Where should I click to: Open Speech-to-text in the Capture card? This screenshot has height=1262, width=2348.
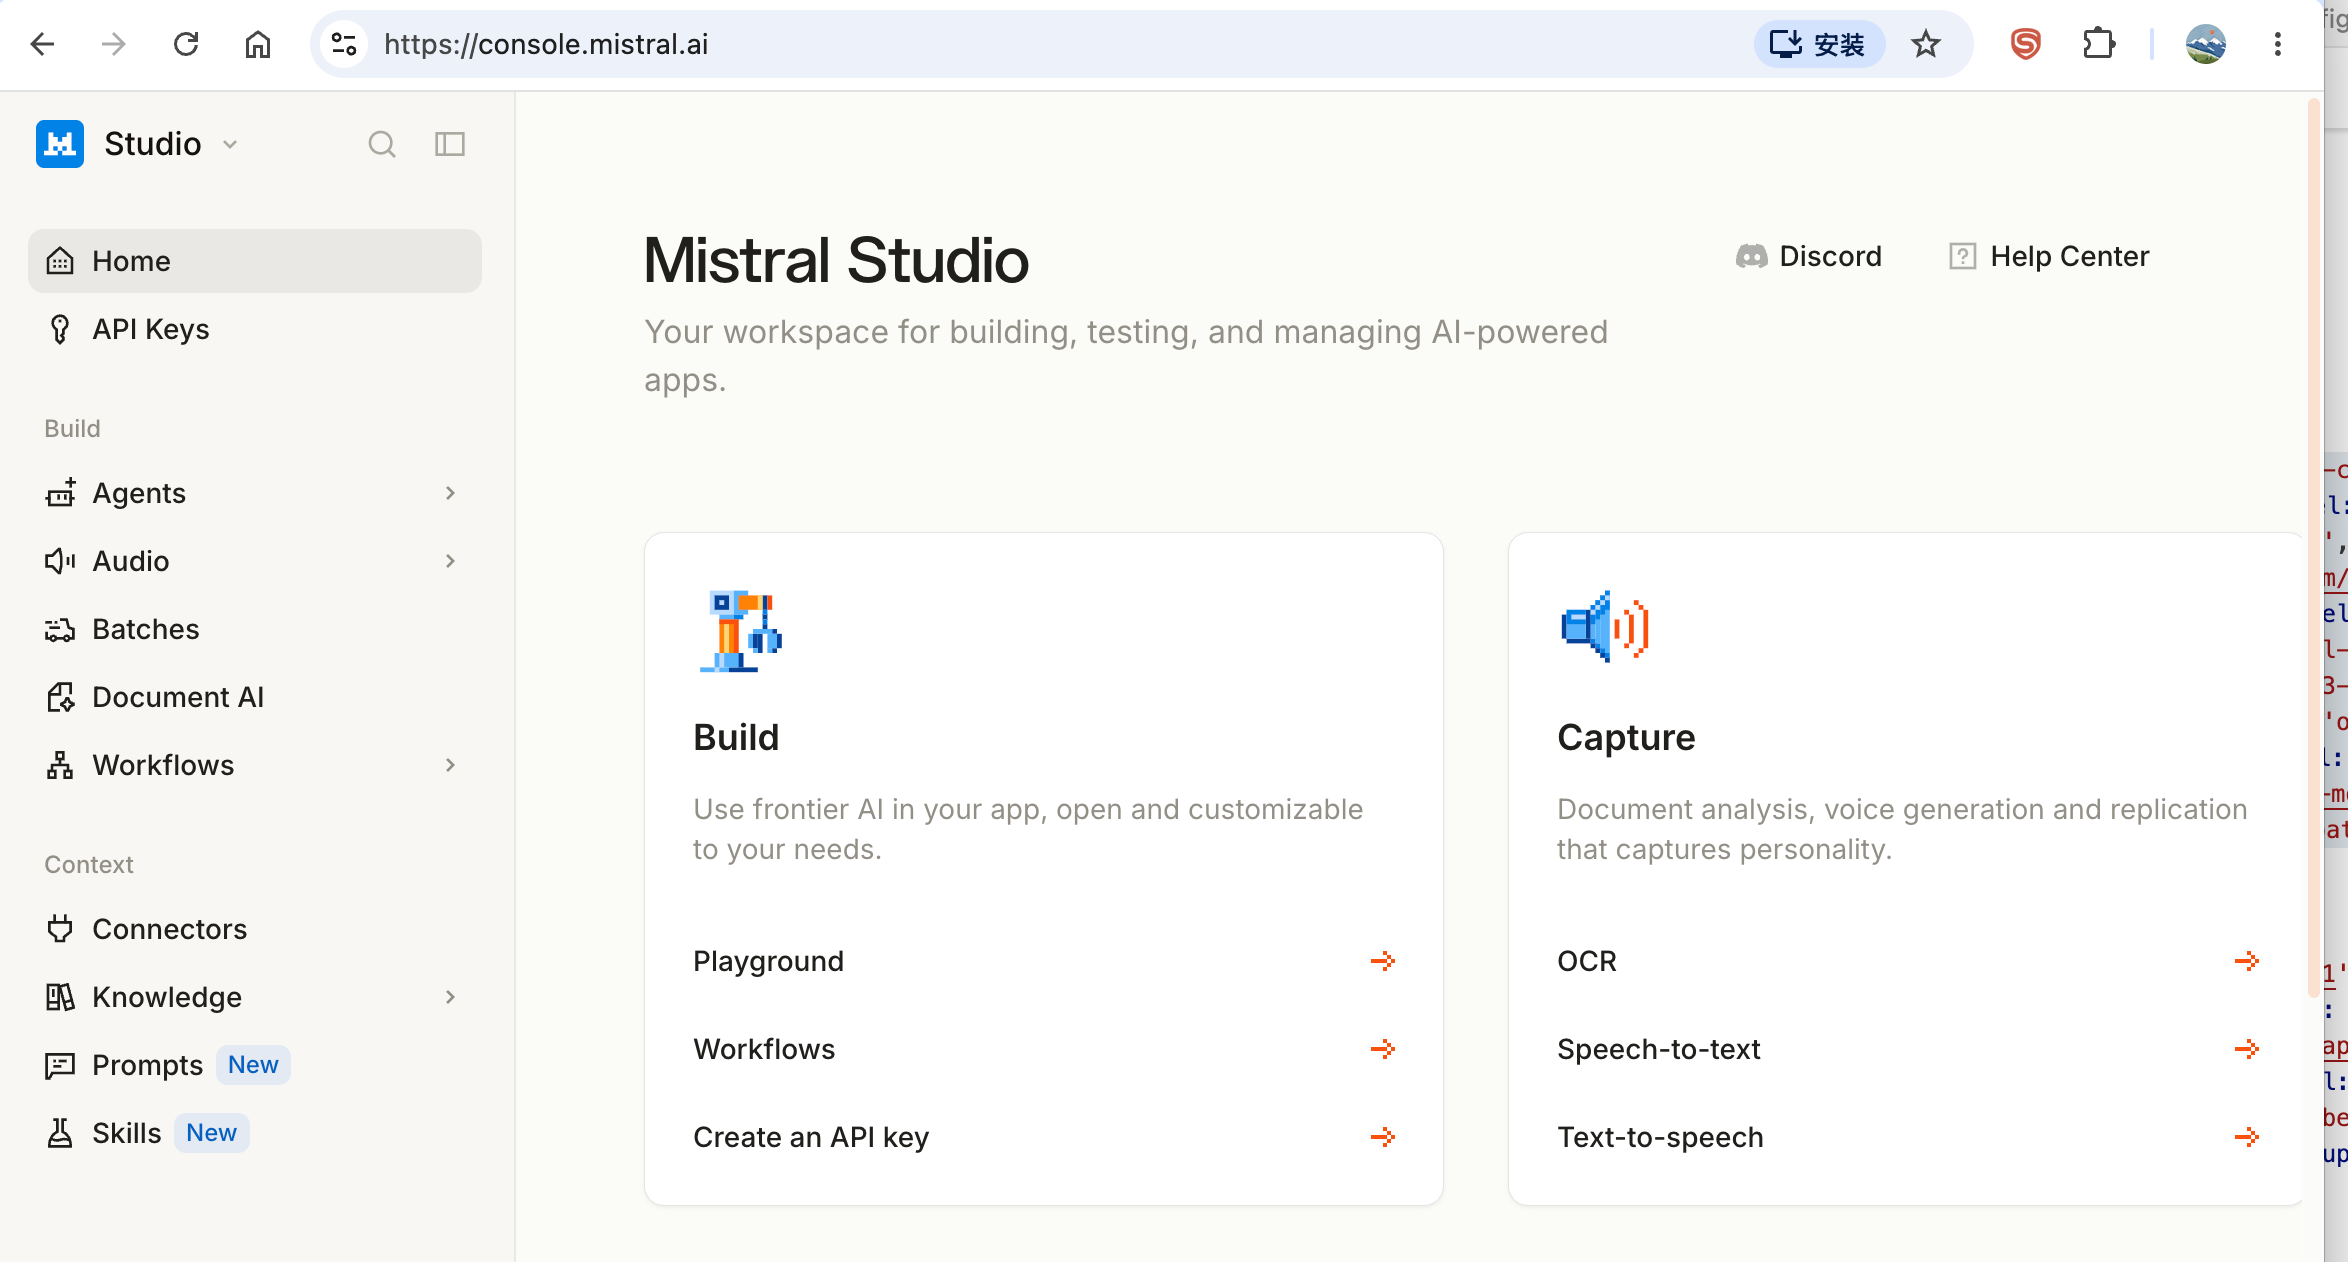click(1908, 1049)
